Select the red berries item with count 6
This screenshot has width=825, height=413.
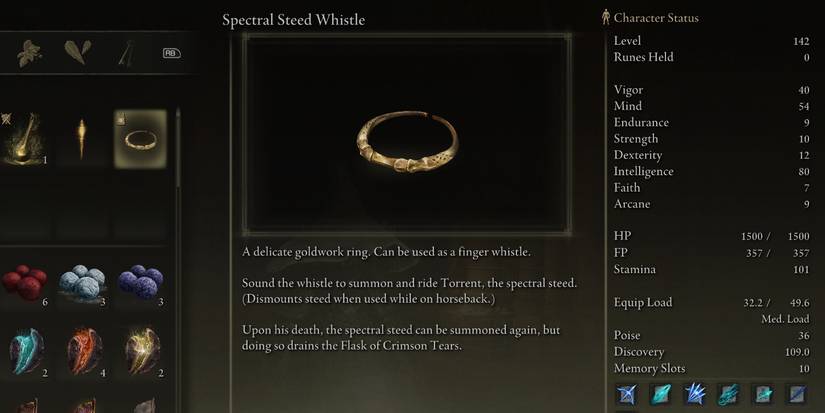point(25,283)
